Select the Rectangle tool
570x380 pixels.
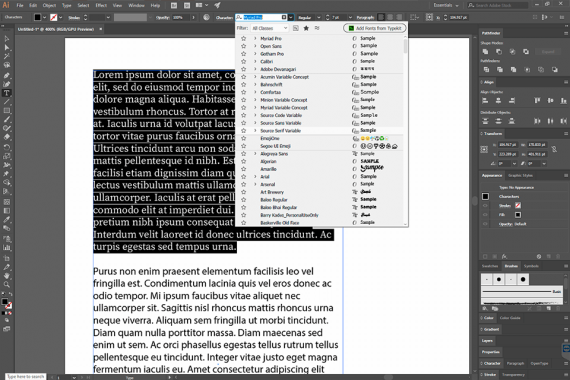coord(7,111)
